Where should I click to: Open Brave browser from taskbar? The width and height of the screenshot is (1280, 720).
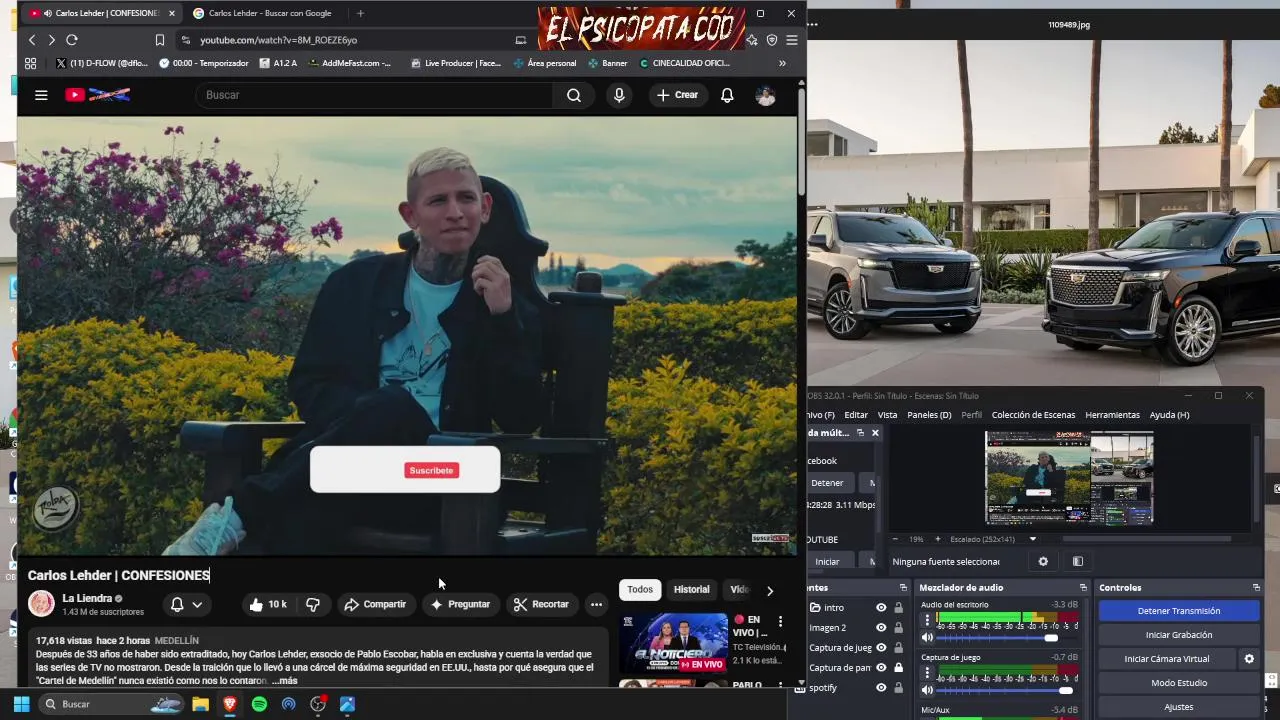(x=230, y=704)
